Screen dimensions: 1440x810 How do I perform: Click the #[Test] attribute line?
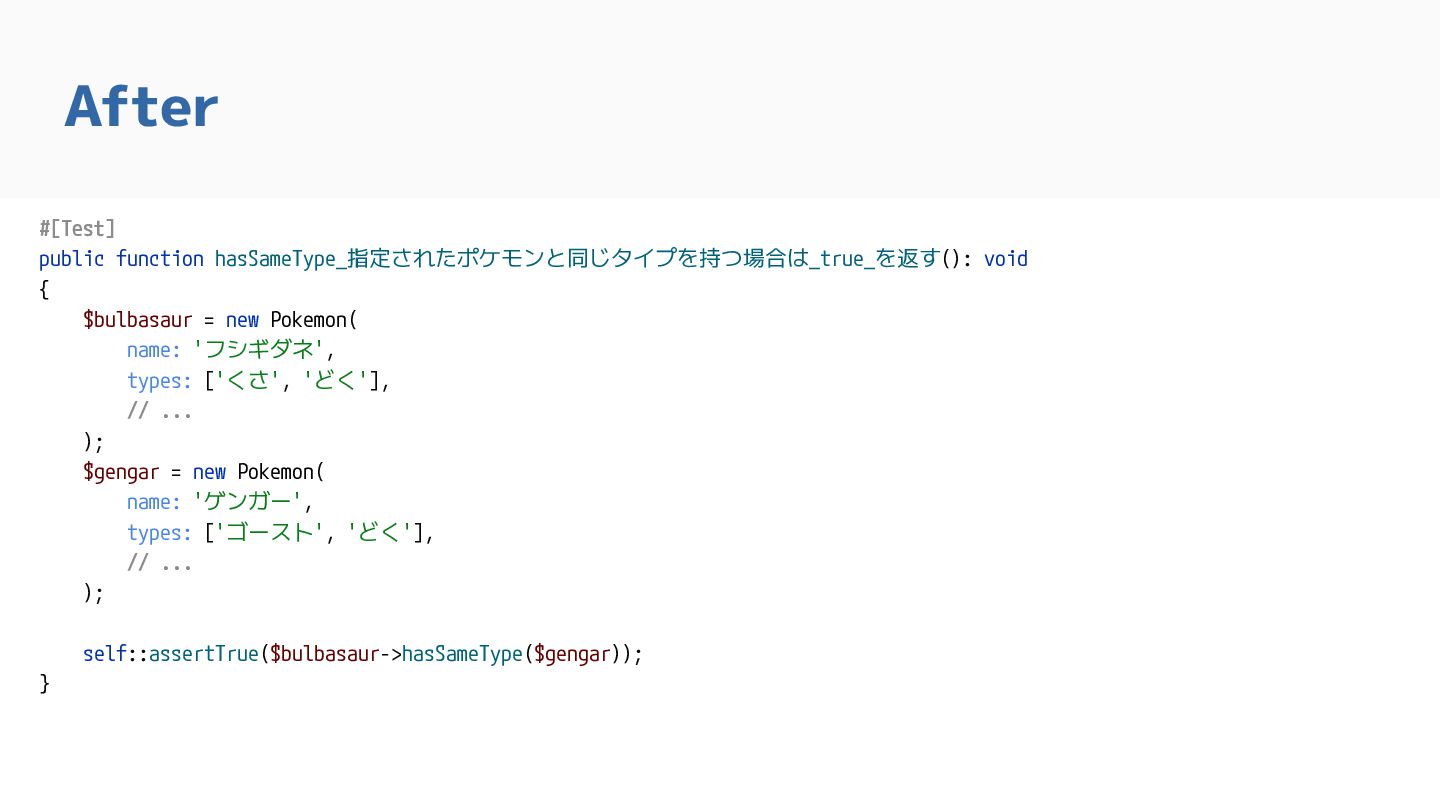click(x=77, y=228)
